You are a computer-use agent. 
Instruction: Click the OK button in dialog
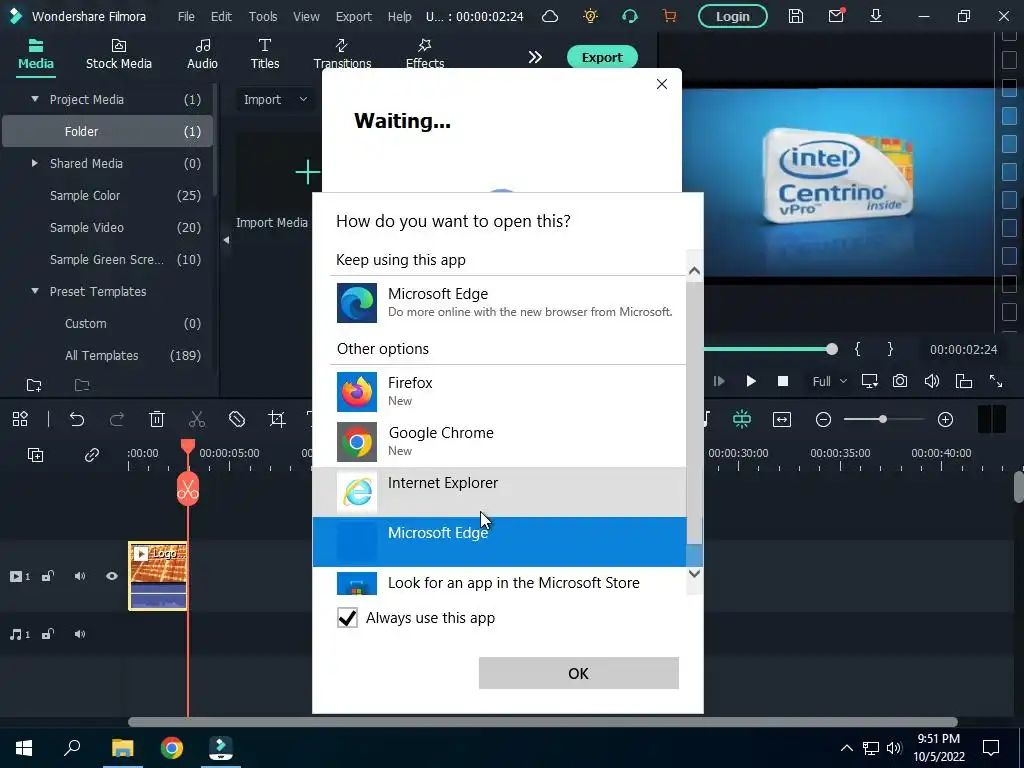tap(579, 673)
